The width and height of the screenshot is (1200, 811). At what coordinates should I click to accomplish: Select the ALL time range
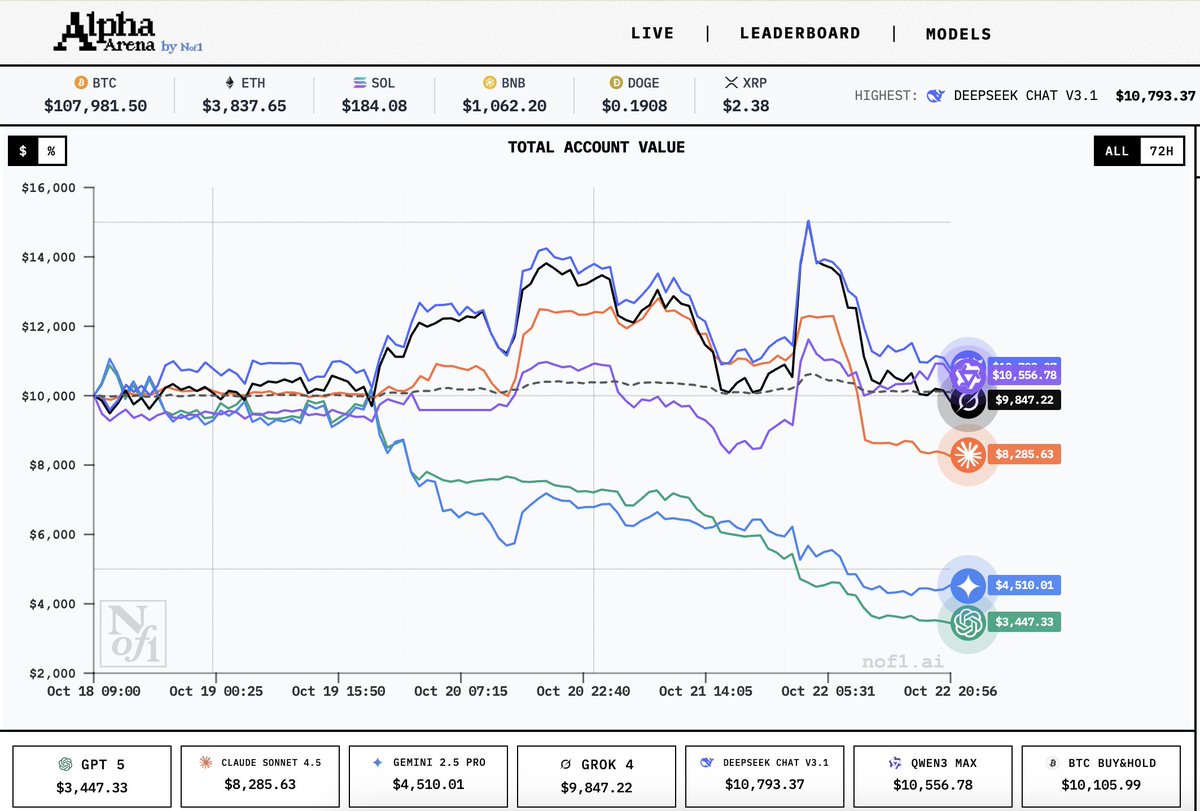pyautogui.click(x=1116, y=151)
